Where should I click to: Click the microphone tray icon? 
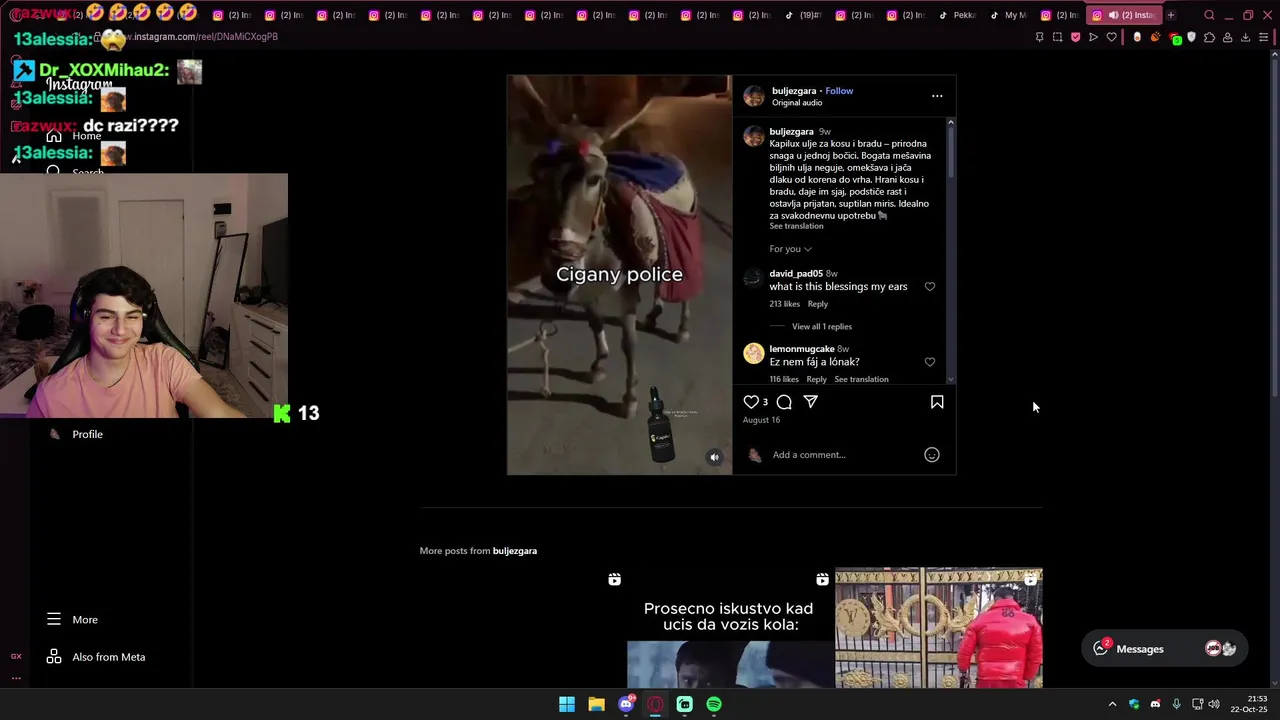[1176, 704]
